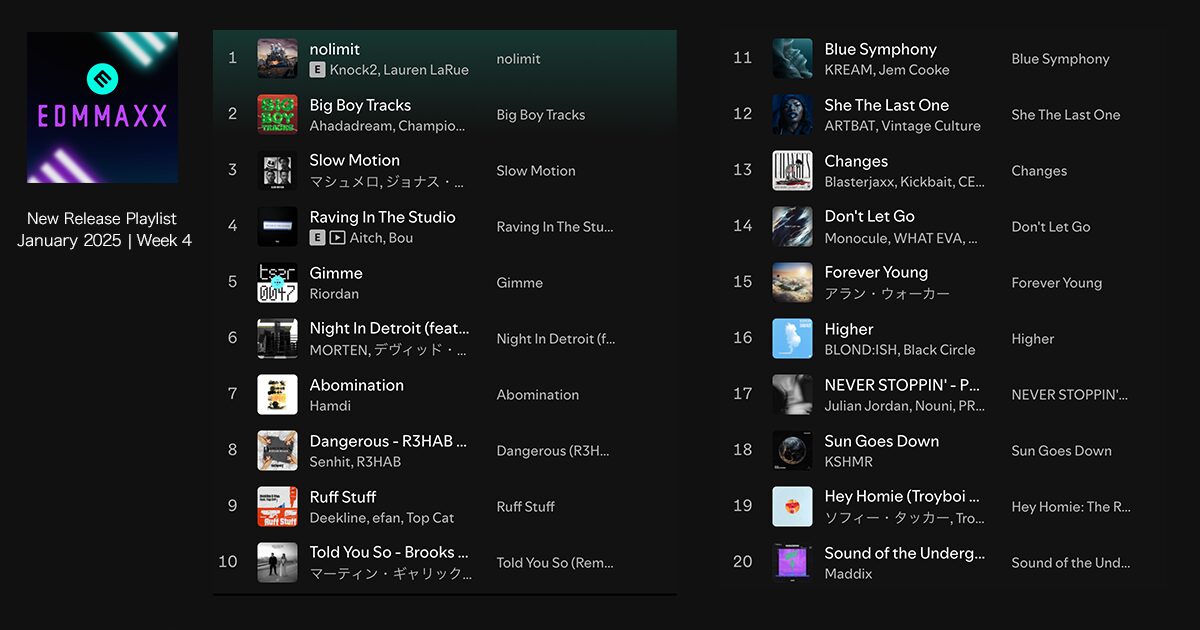Select the Big Boy Tracks song title

360,105
